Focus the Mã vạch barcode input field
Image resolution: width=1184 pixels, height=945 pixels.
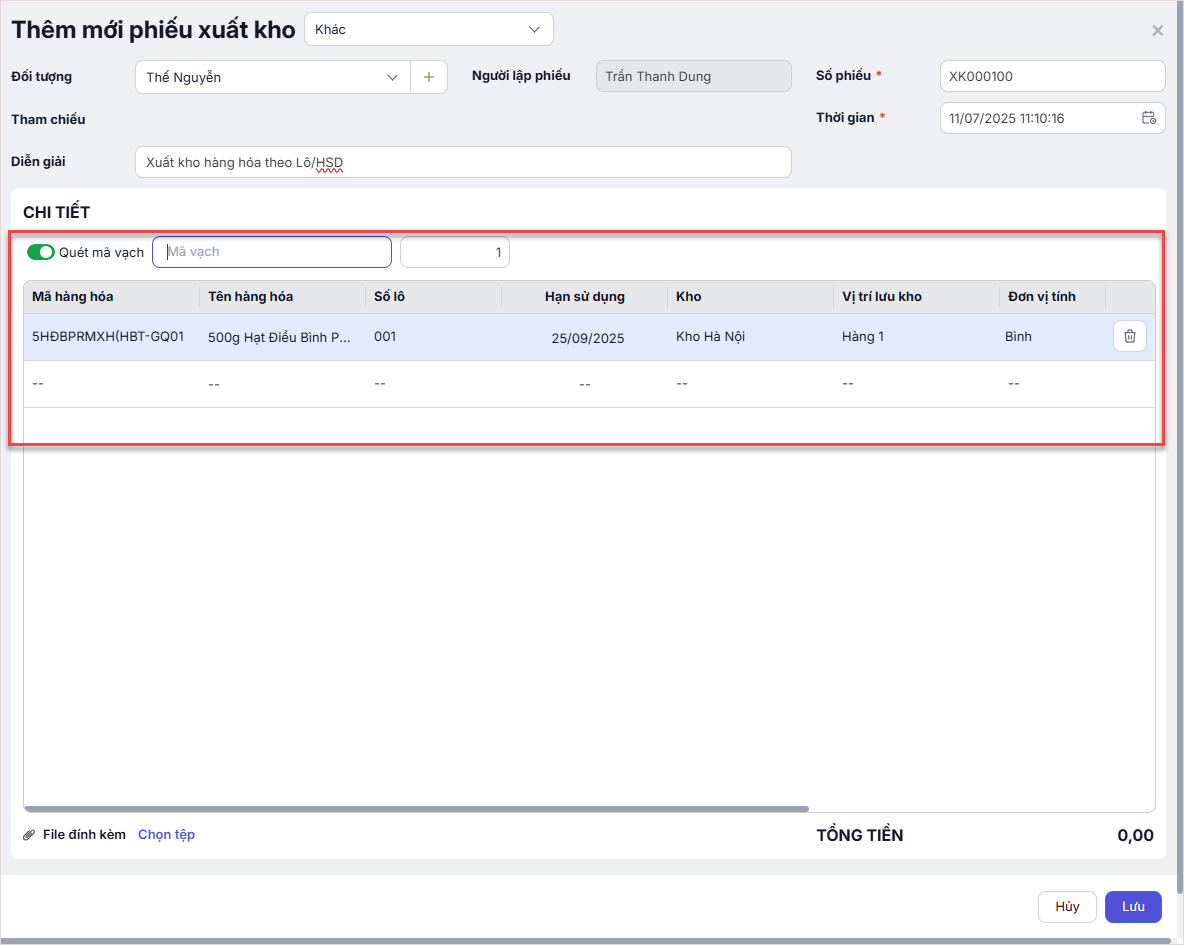pyautogui.click(x=271, y=252)
